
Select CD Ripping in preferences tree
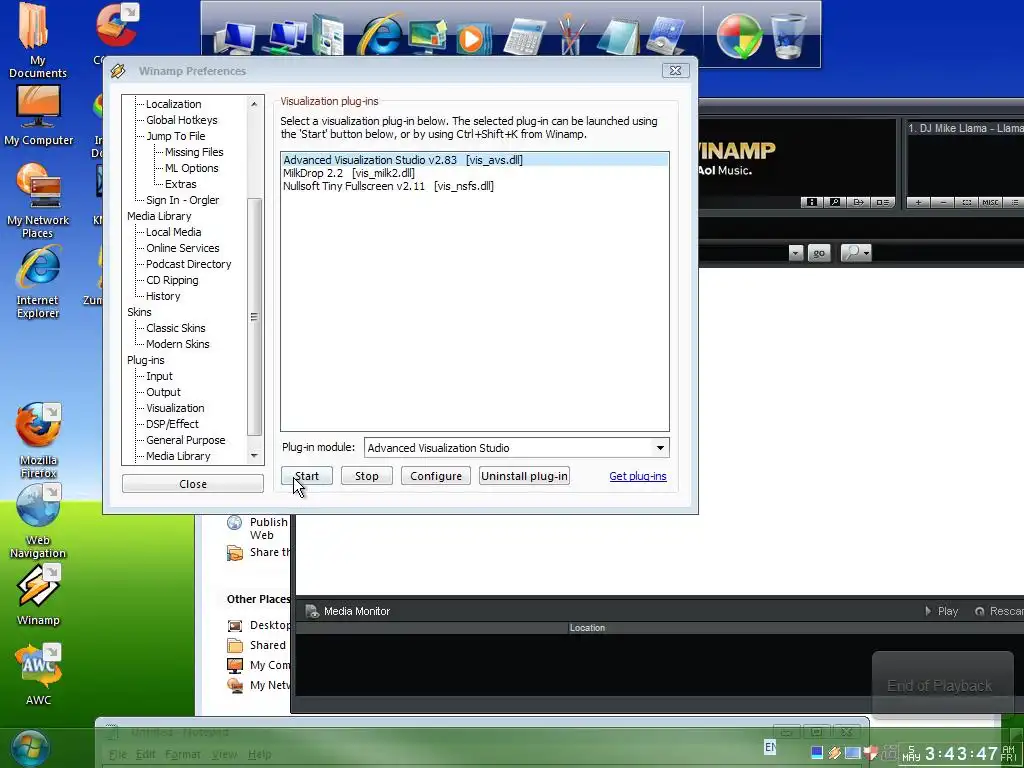(172, 280)
